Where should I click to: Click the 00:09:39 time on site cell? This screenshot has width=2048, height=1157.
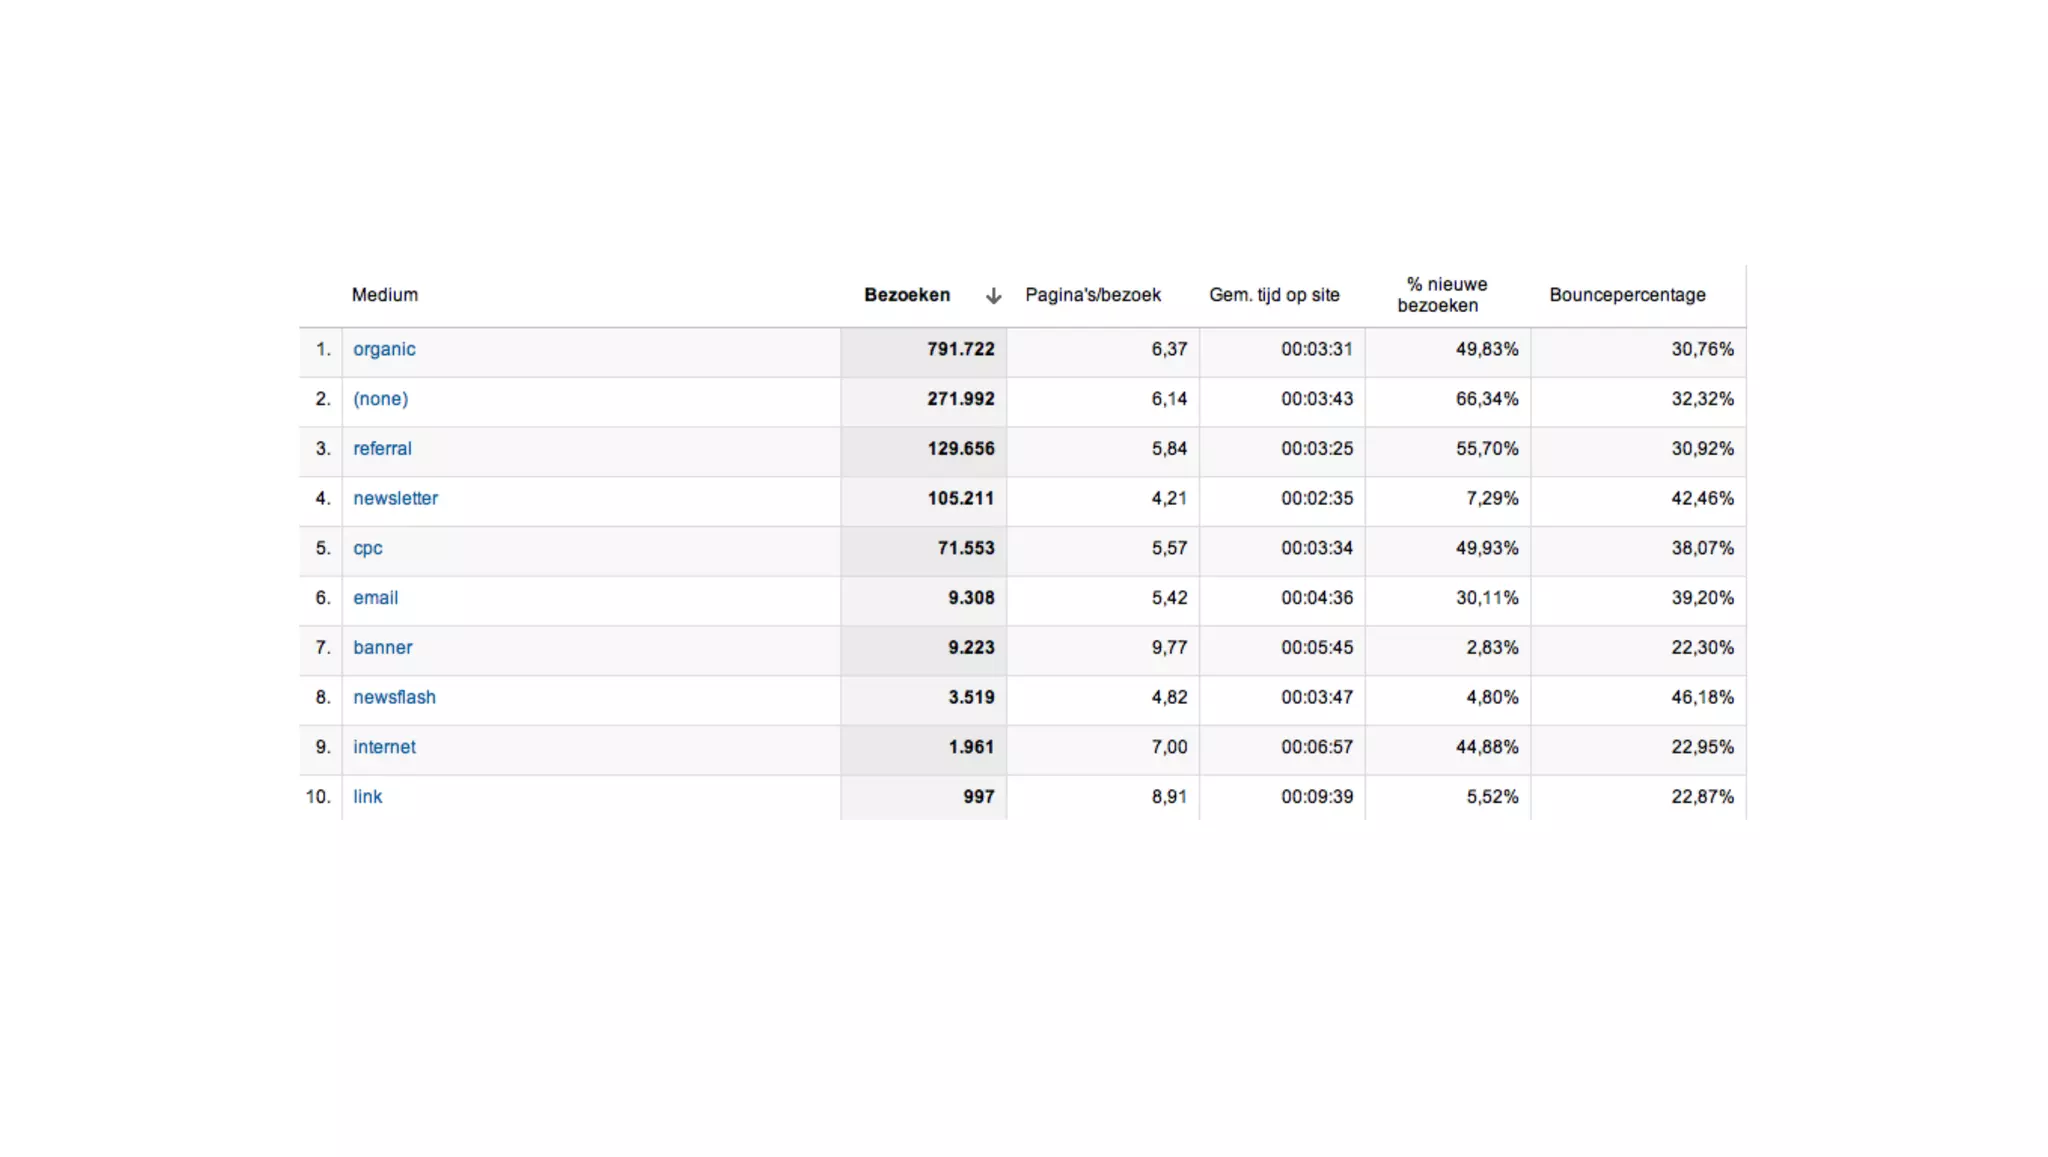point(1316,797)
